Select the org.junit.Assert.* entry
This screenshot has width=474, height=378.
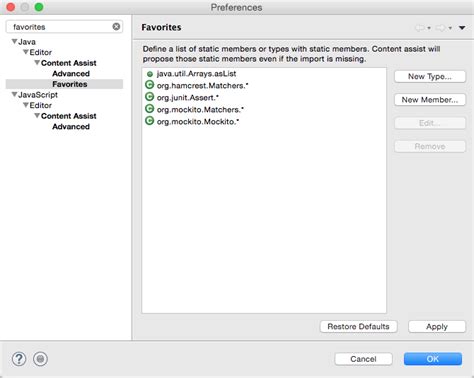coord(188,97)
